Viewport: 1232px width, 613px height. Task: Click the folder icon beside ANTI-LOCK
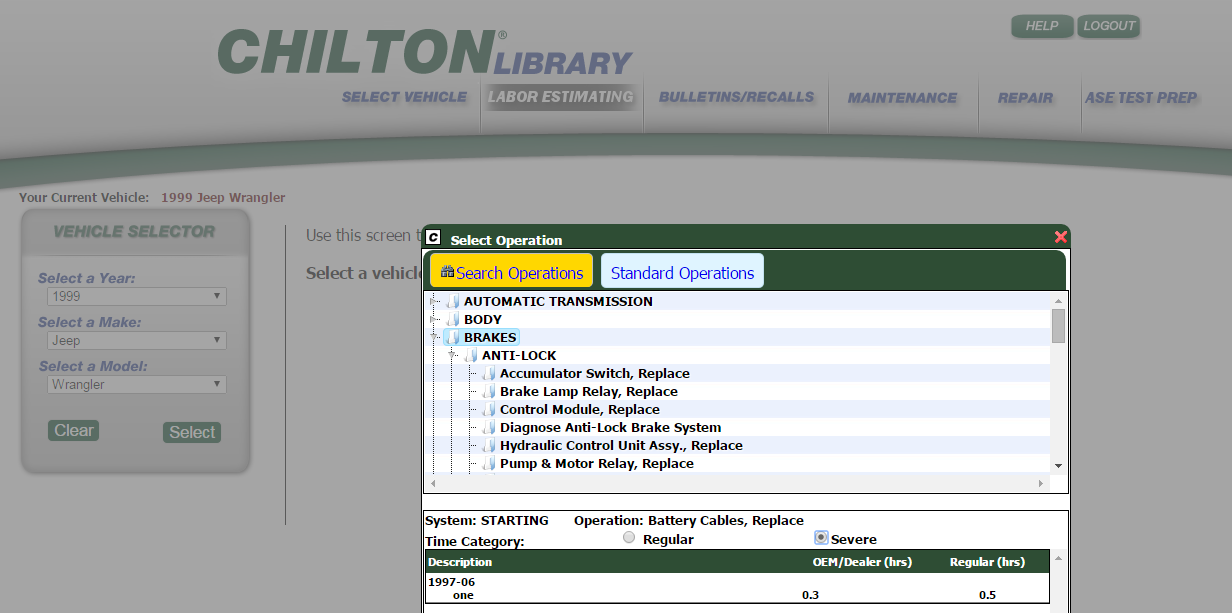click(471, 355)
